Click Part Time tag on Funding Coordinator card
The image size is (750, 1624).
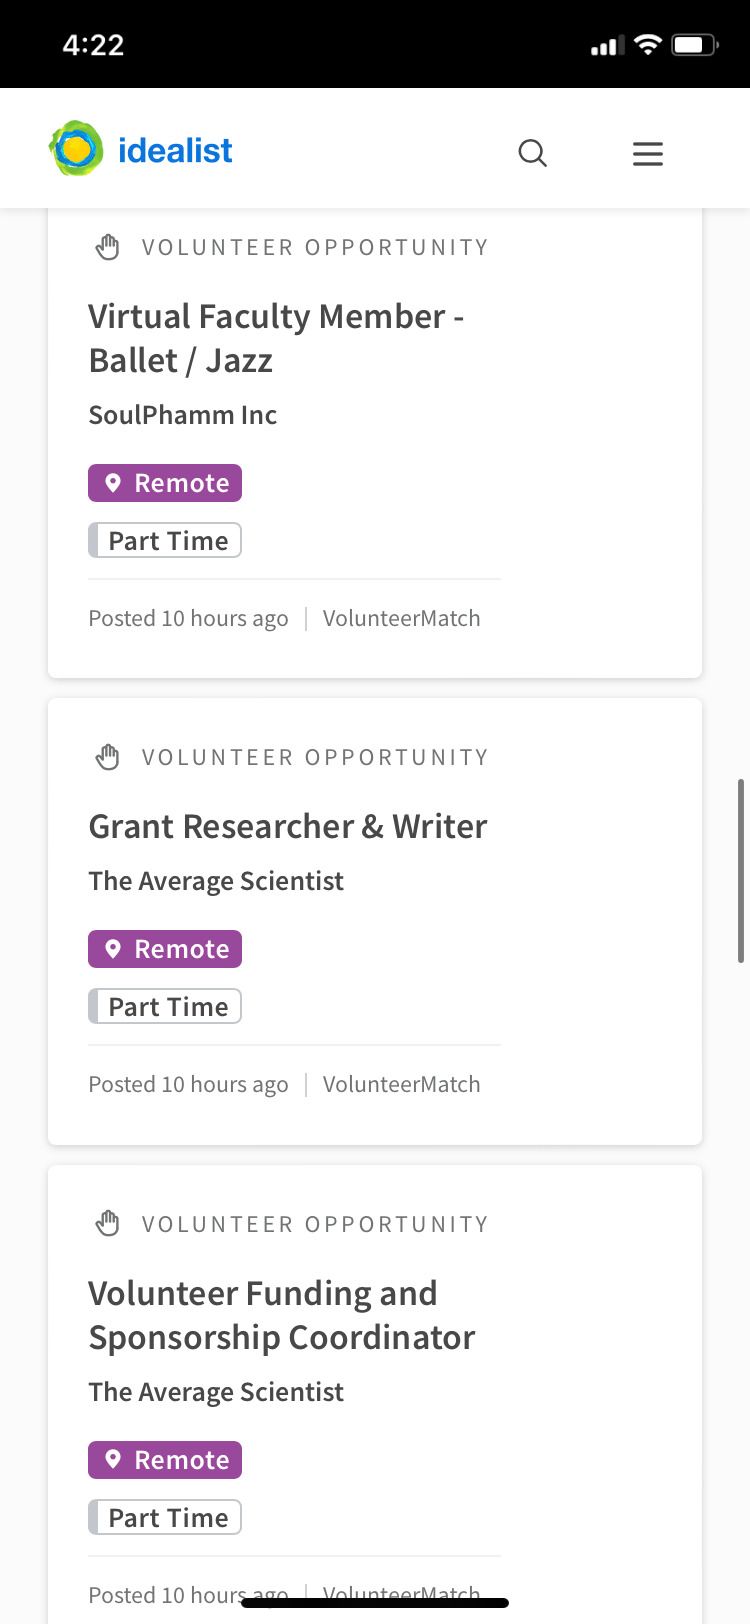click(166, 1518)
